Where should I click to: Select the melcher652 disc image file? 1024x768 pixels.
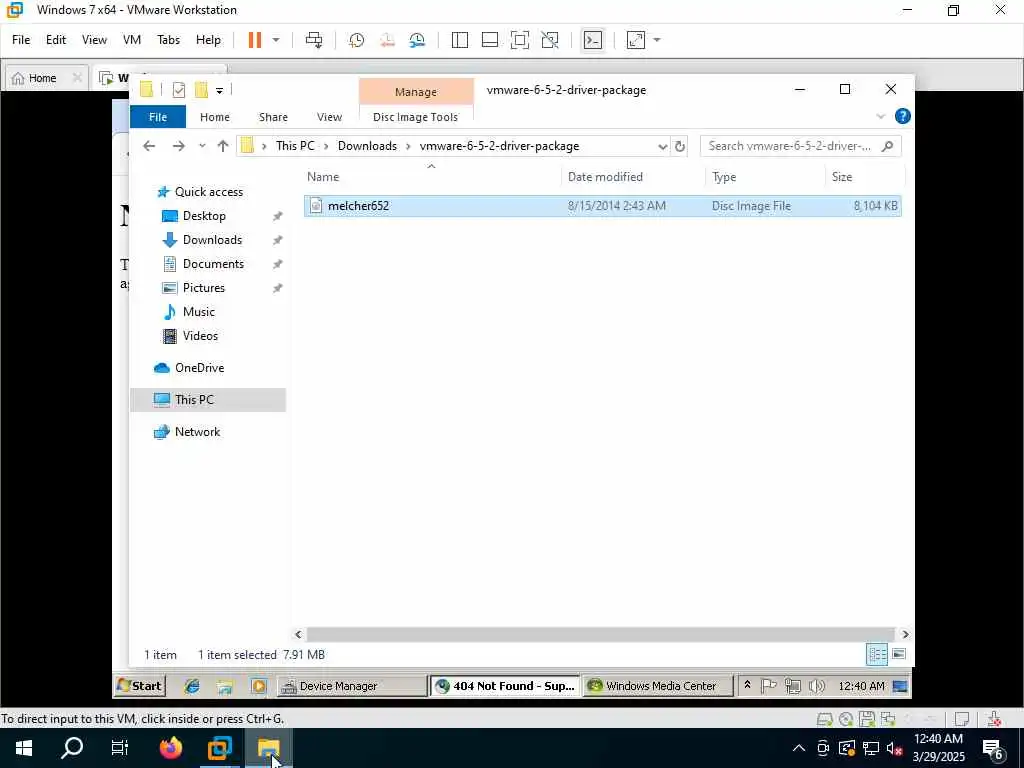point(602,206)
